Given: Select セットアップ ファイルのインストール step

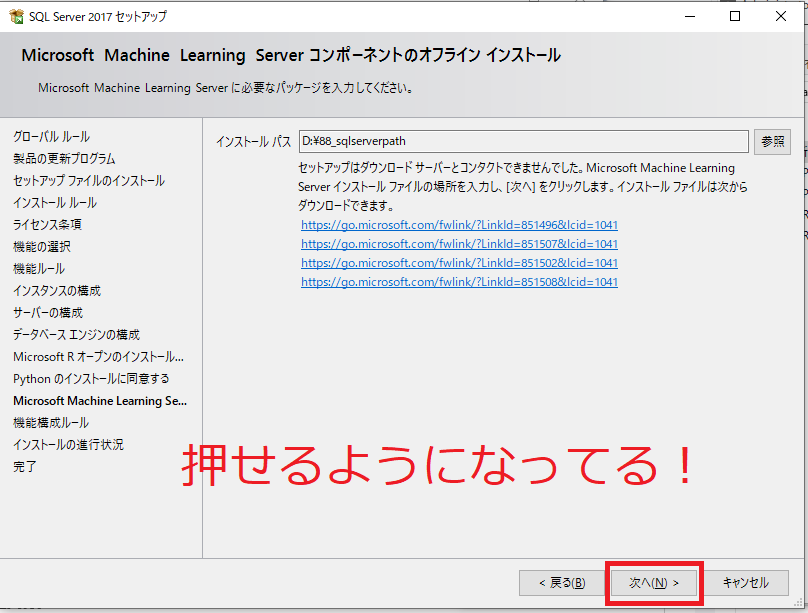Looking at the screenshot, I should point(89,181).
